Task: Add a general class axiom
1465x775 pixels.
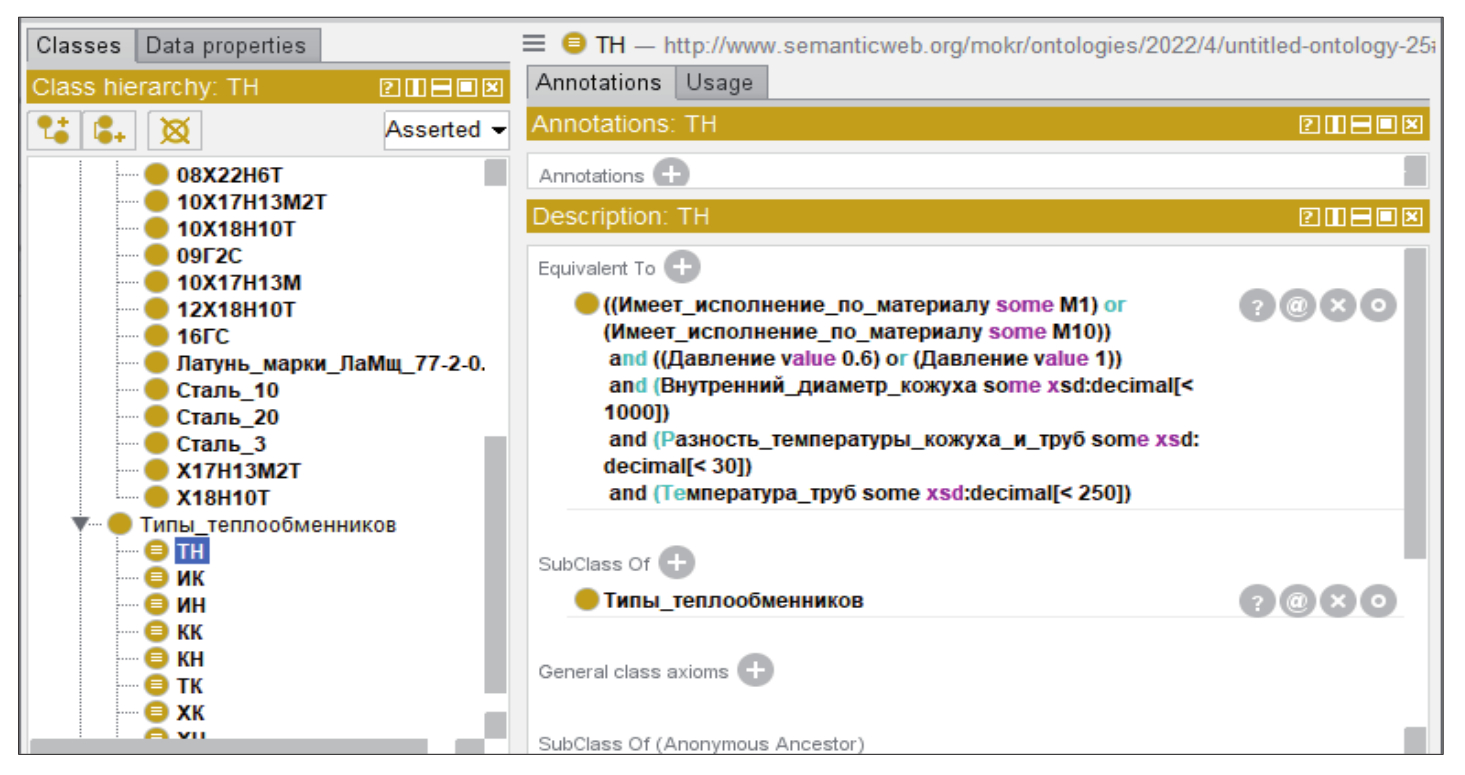Action: point(755,671)
